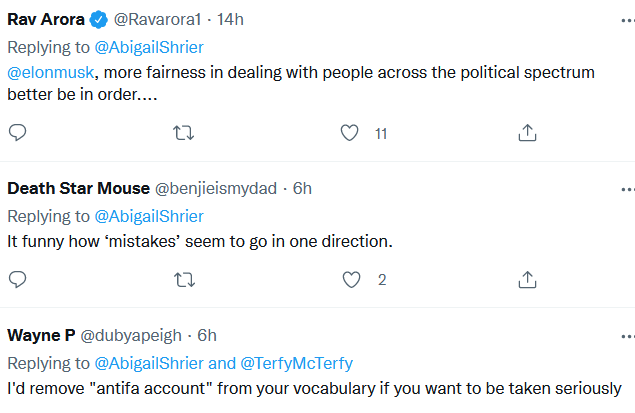
Task: Open more options for Wayne P's tweet
Action: click(628, 336)
